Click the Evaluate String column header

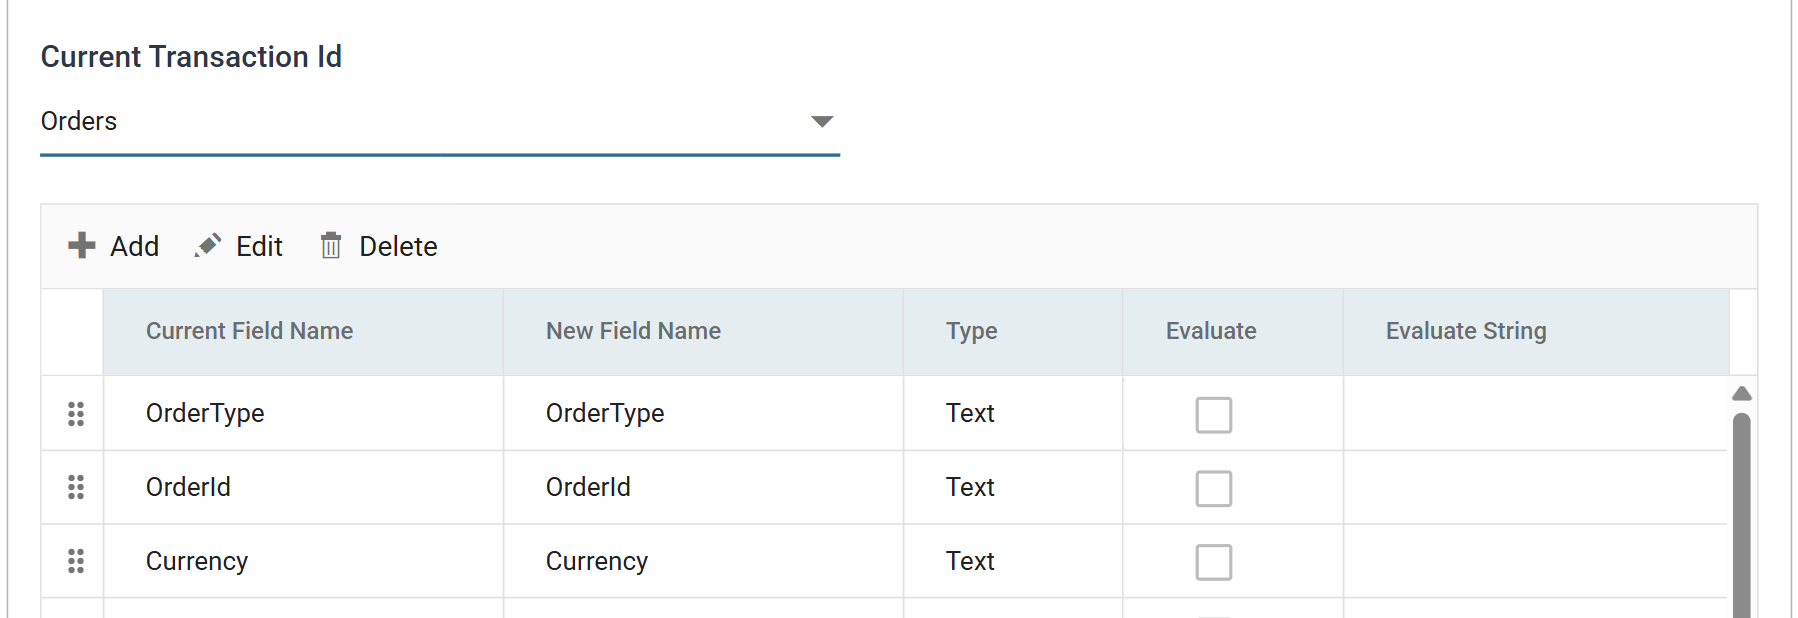pyautogui.click(x=1536, y=331)
